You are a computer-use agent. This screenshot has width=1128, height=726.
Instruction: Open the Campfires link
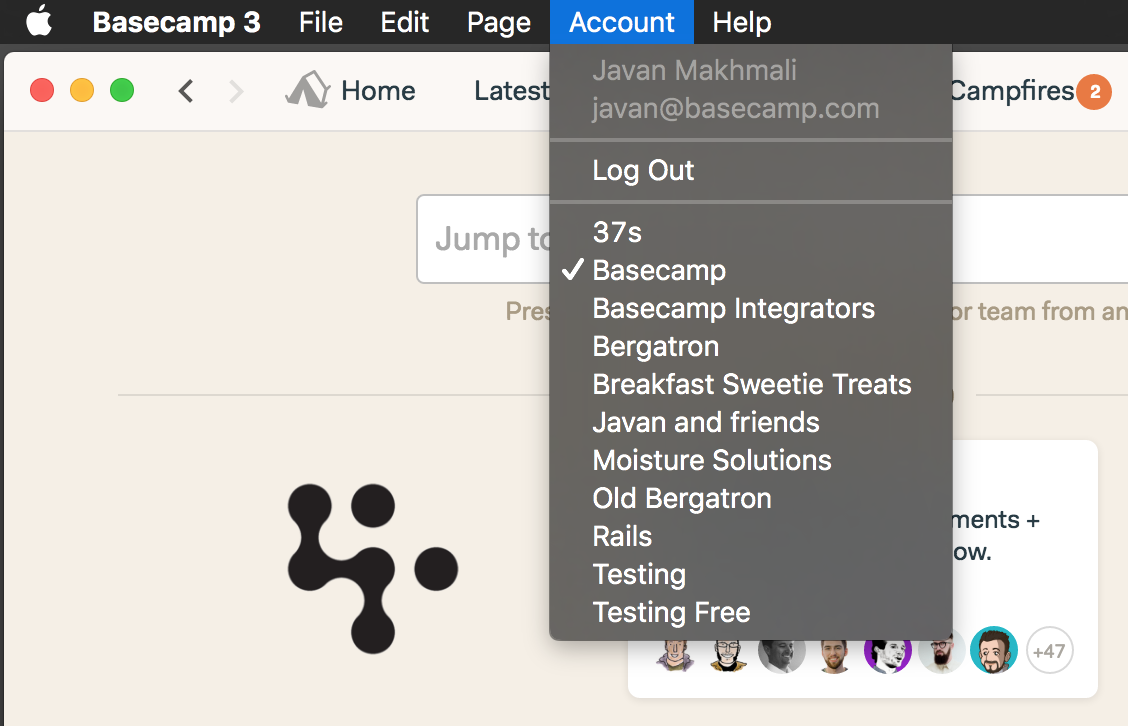1011,91
